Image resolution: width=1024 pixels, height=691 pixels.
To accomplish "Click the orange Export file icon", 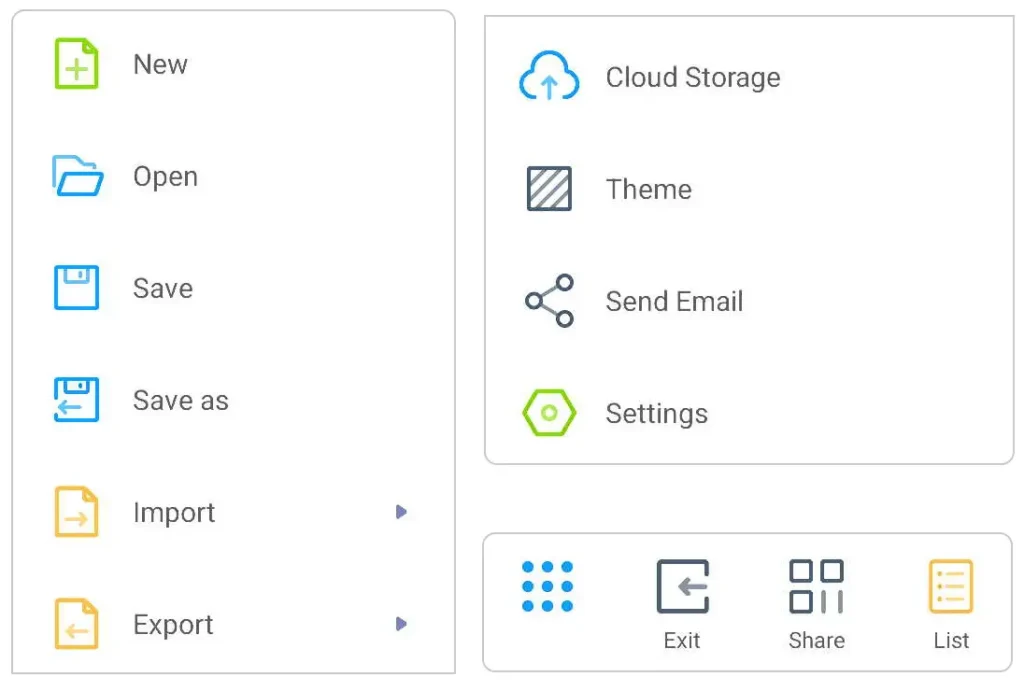I will 76,624.
